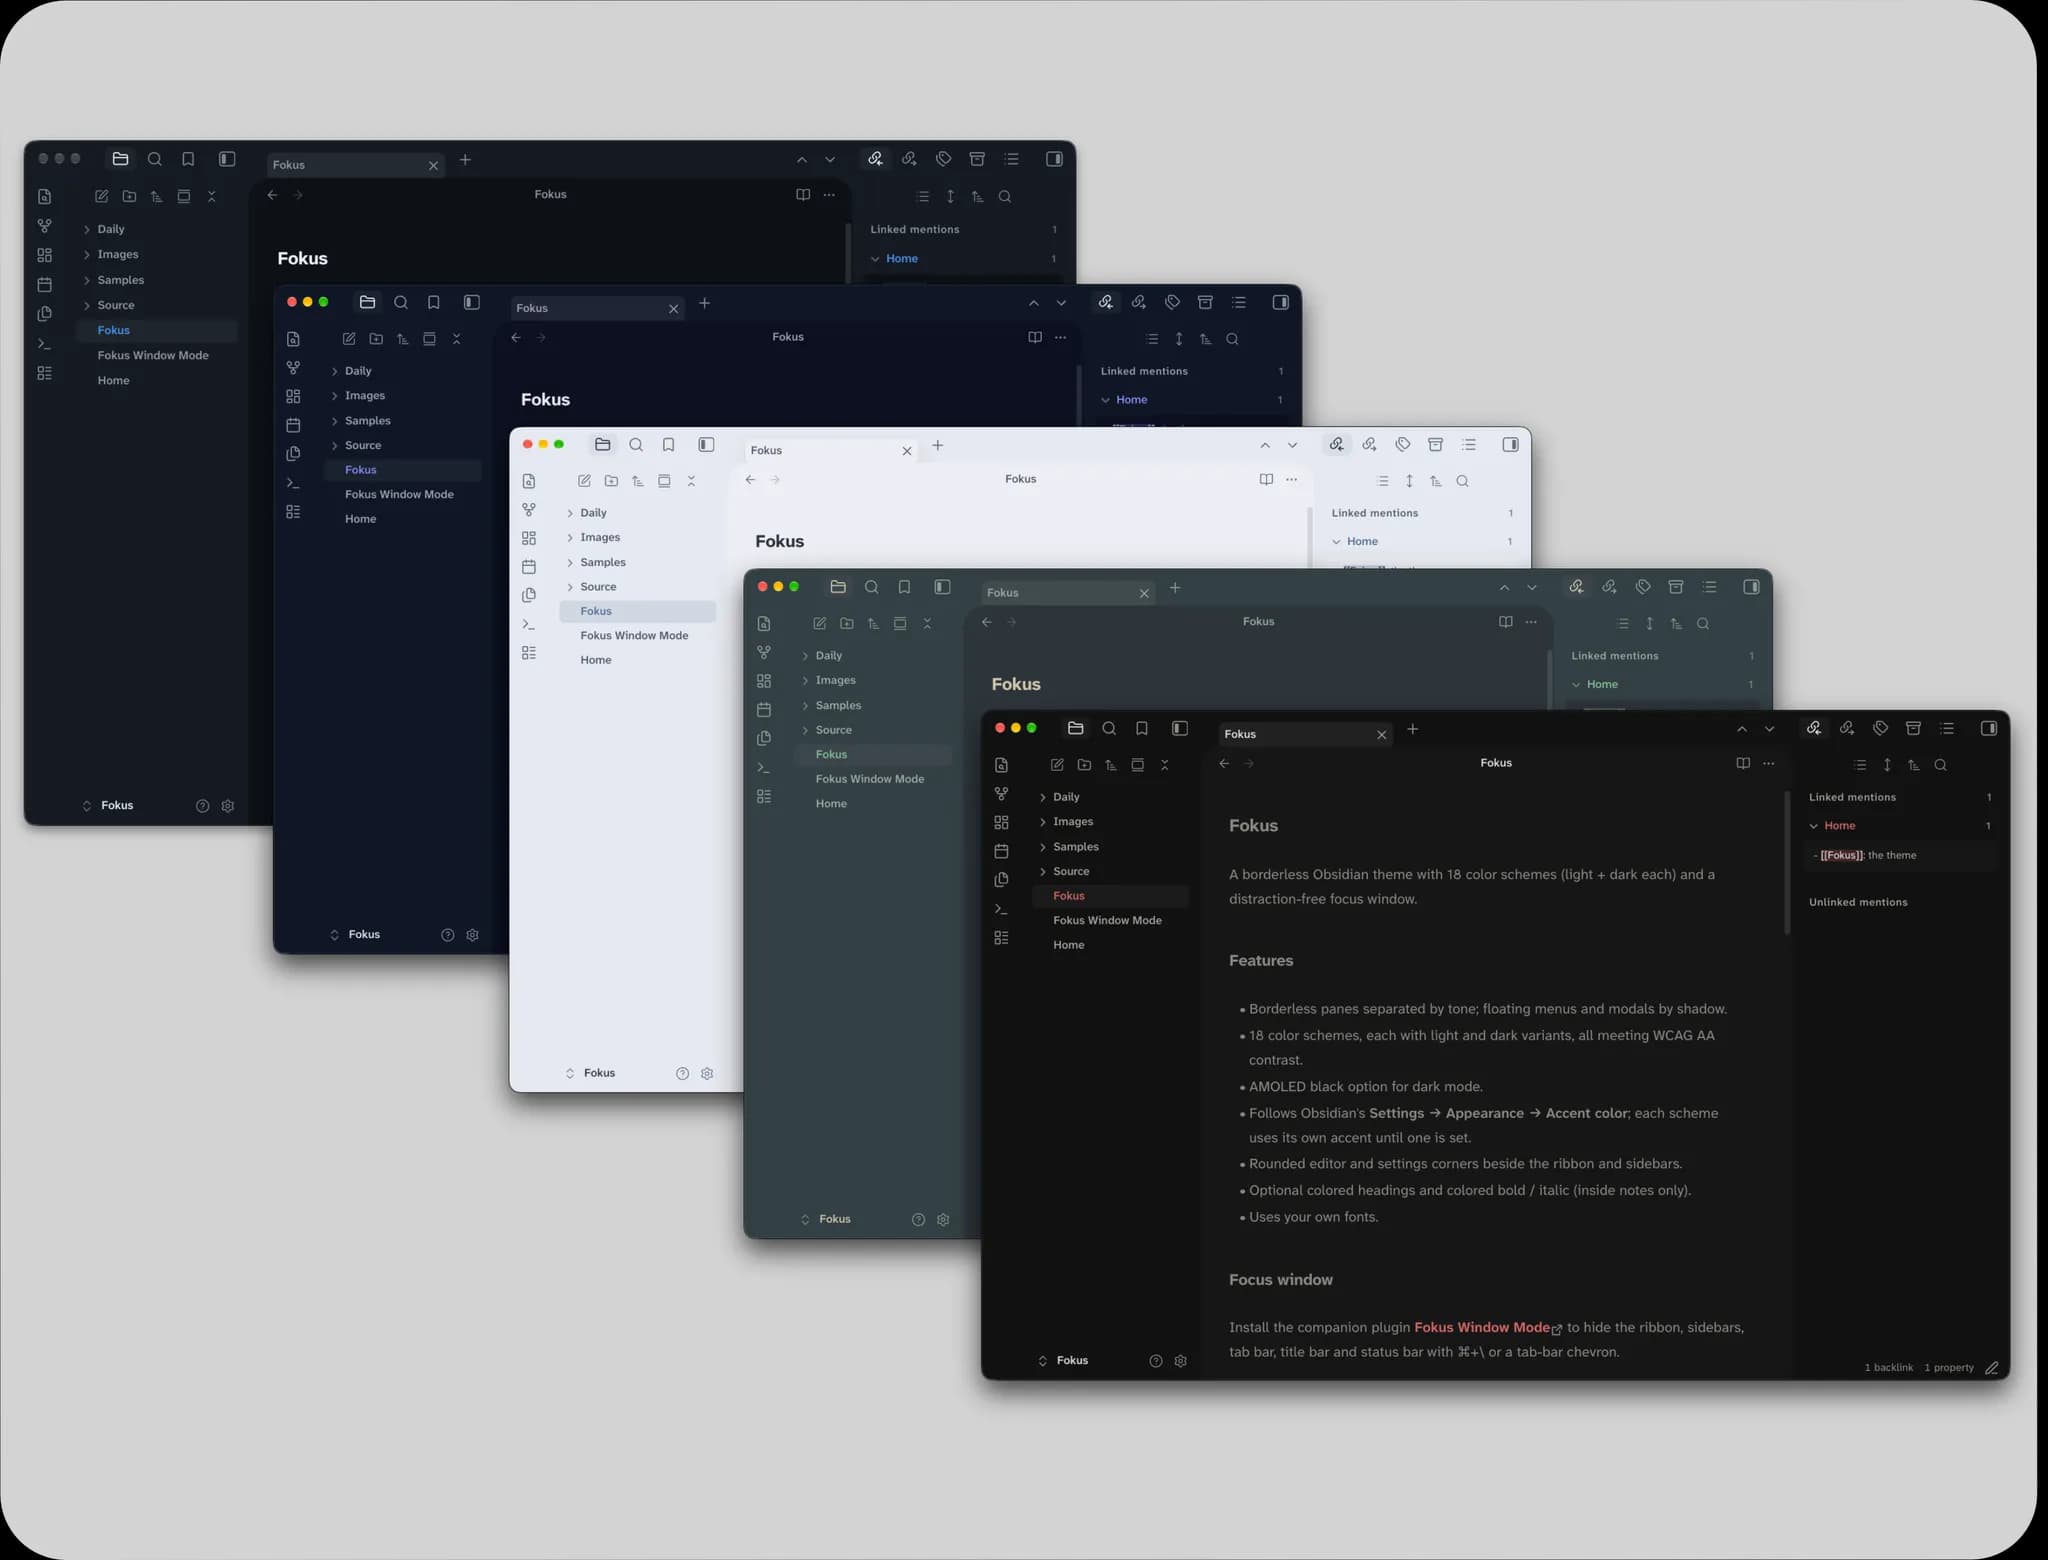Show tags panel in front window sidebar
Viewport: 2048px width, 1560px height.
1880,729
